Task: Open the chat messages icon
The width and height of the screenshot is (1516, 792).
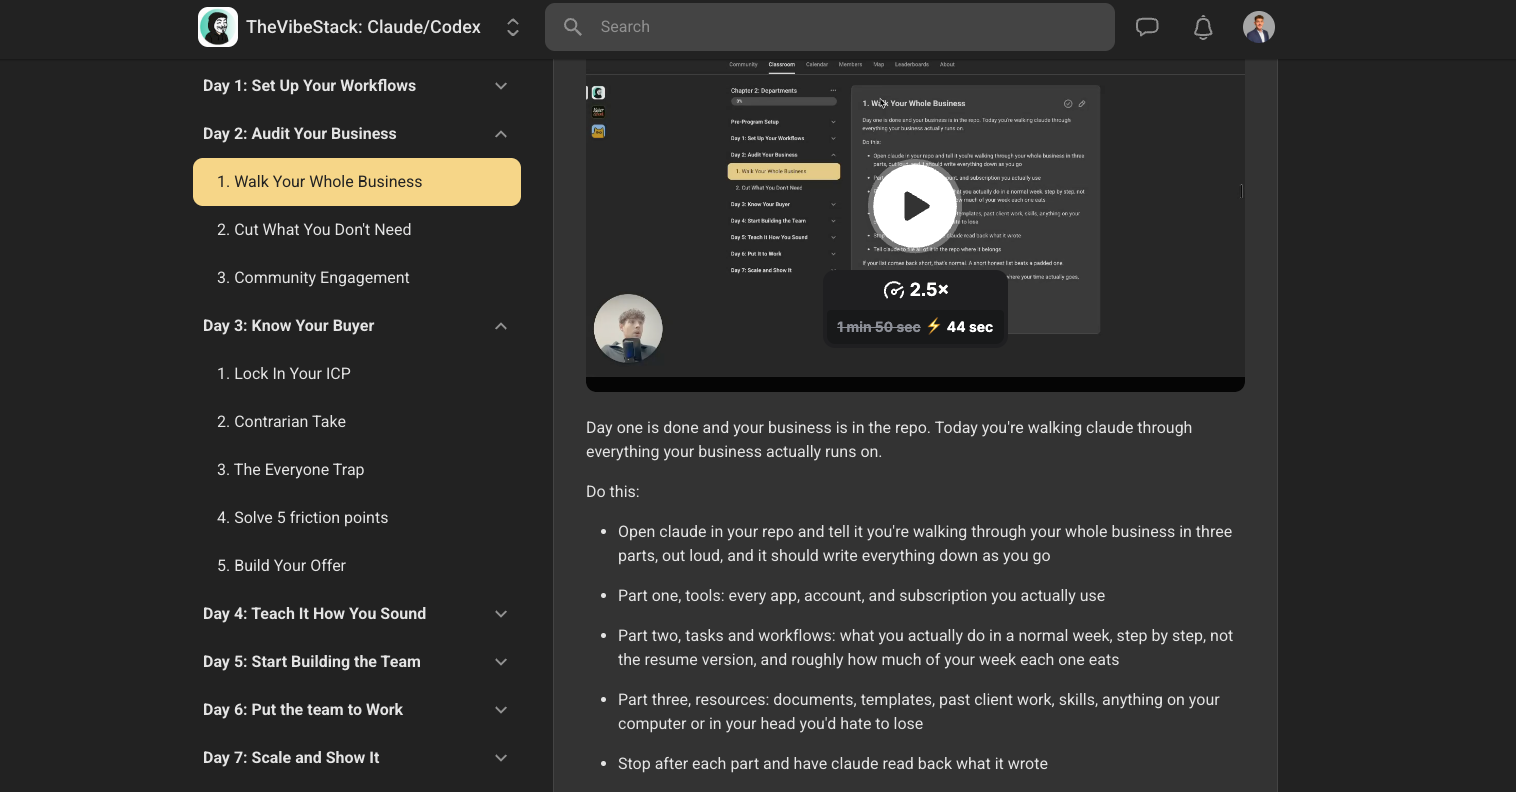Action: [x=1147, y=27]
